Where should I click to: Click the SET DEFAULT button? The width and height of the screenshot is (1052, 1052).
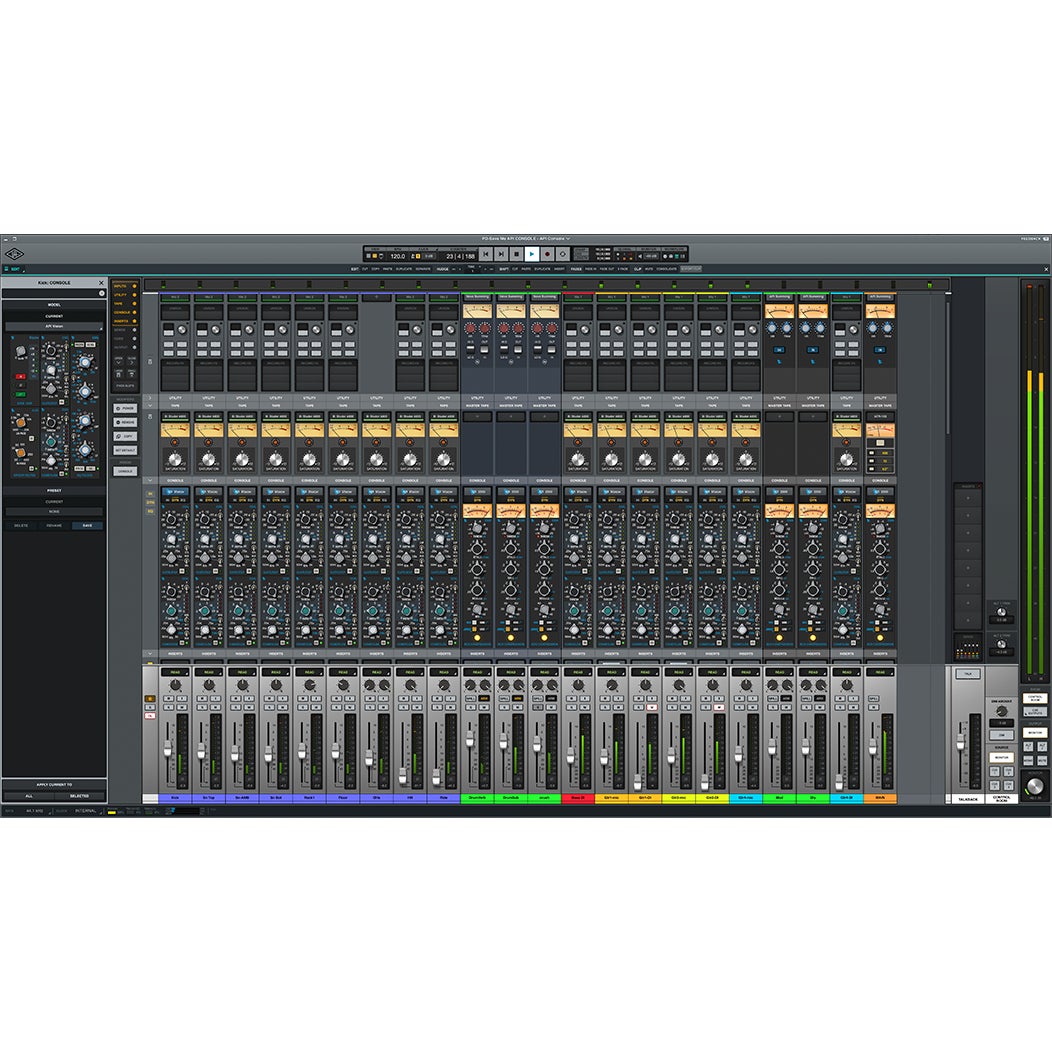(x=125, y=450)
